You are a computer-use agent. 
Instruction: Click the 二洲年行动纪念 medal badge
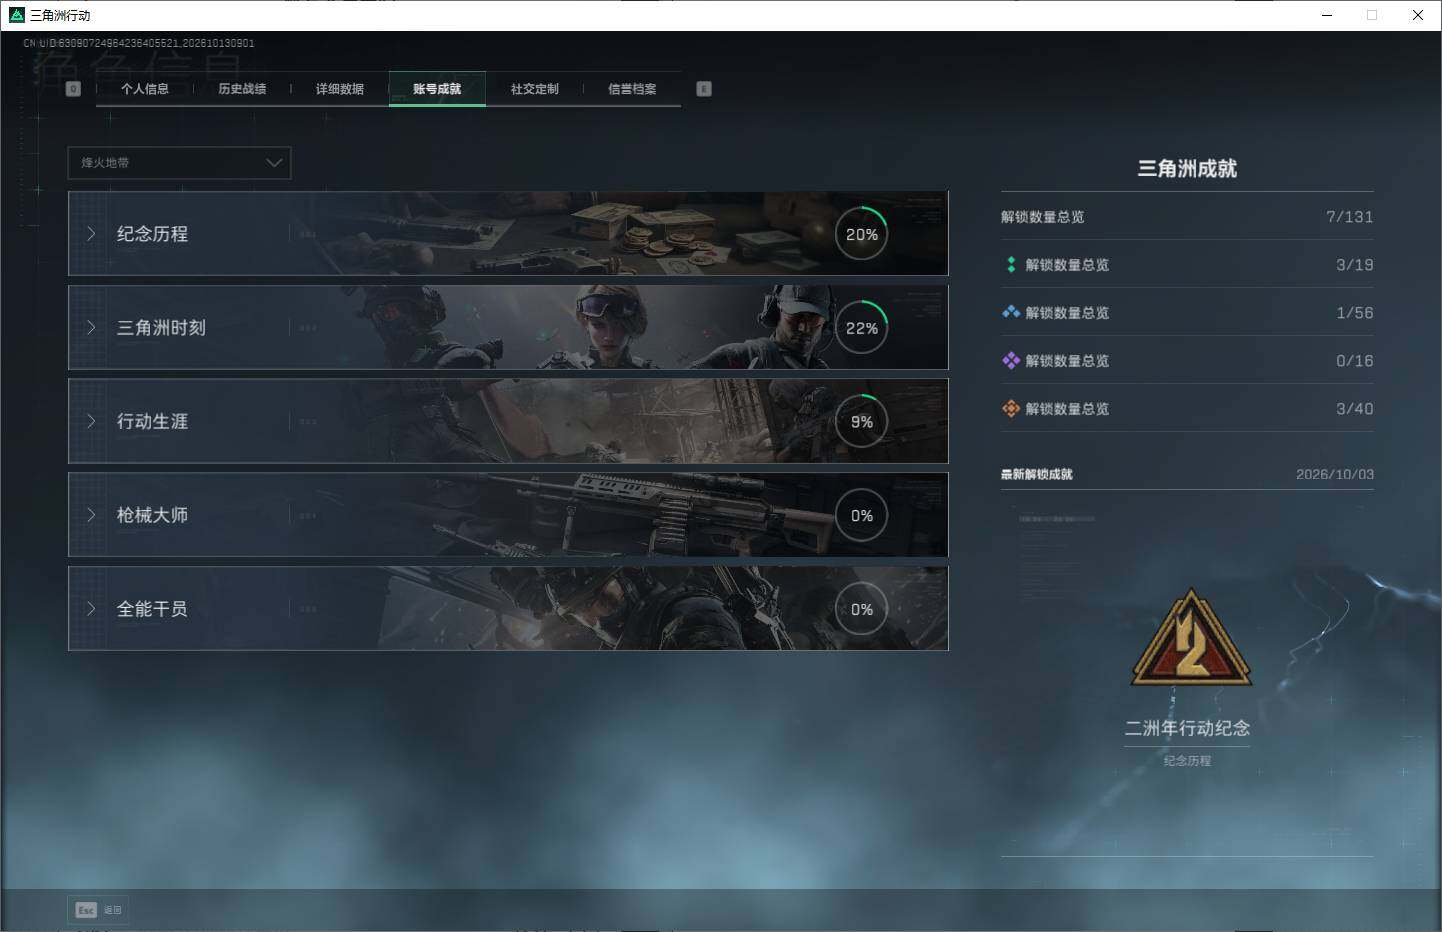pos(1190,640)
